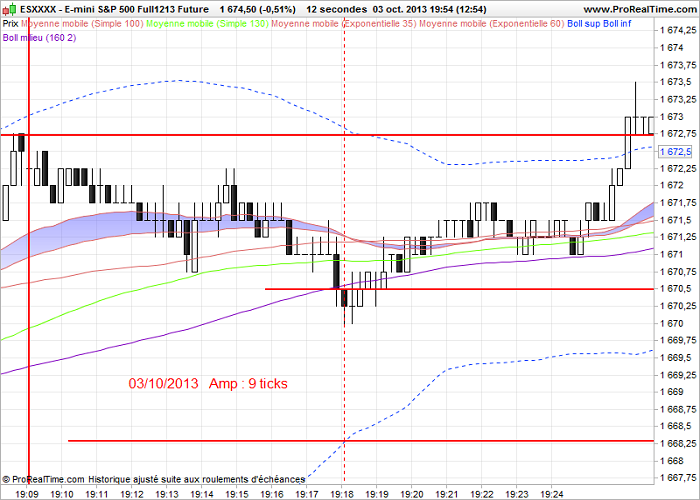Click the 19:20 time axis label
Screen dimensions: 700x500
(412, 494)
